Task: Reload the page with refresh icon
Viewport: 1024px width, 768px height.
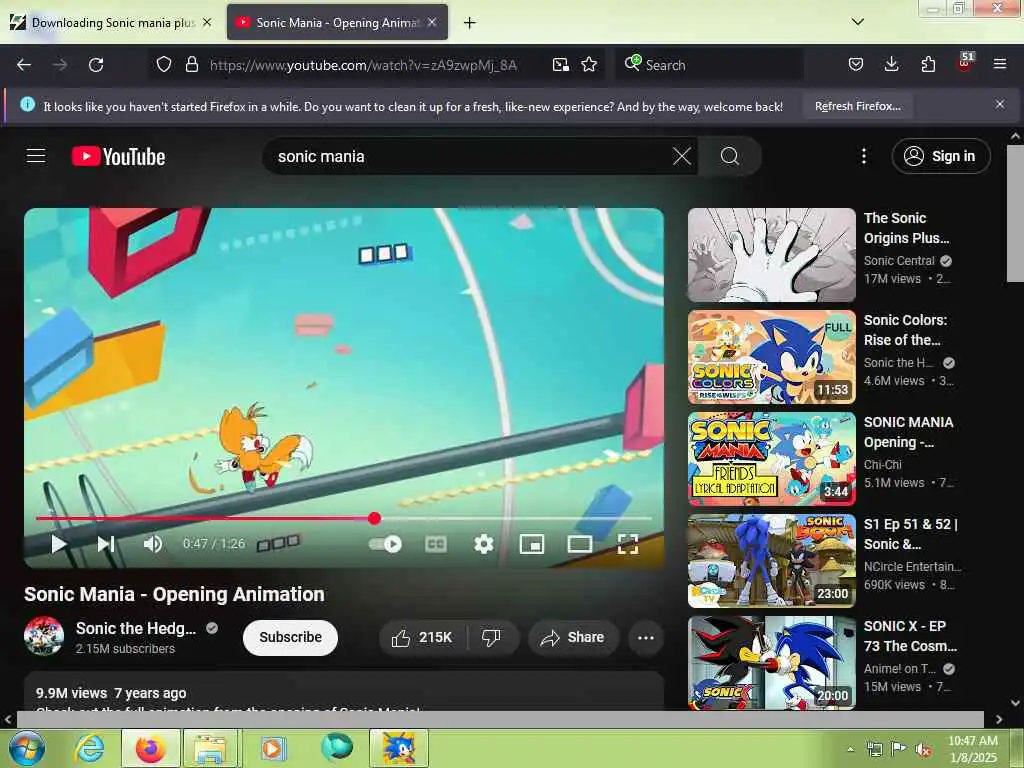Action: 96,65
